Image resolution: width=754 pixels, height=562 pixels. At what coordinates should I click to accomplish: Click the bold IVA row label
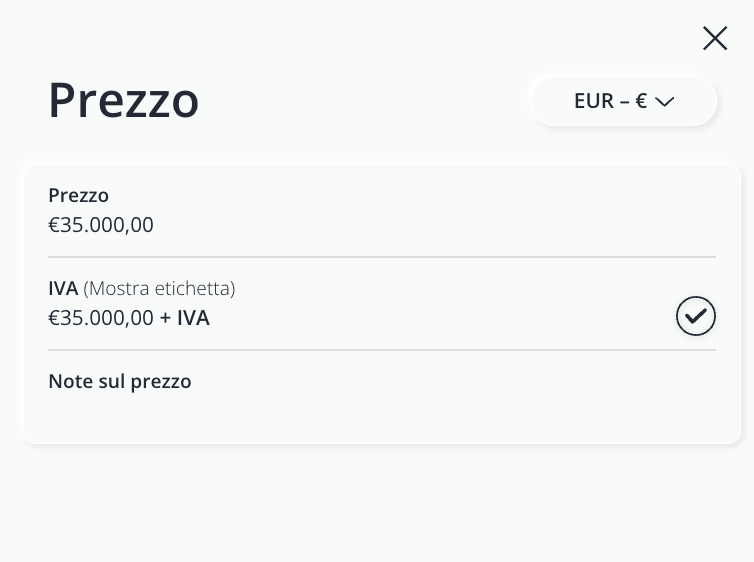(63, 288)
